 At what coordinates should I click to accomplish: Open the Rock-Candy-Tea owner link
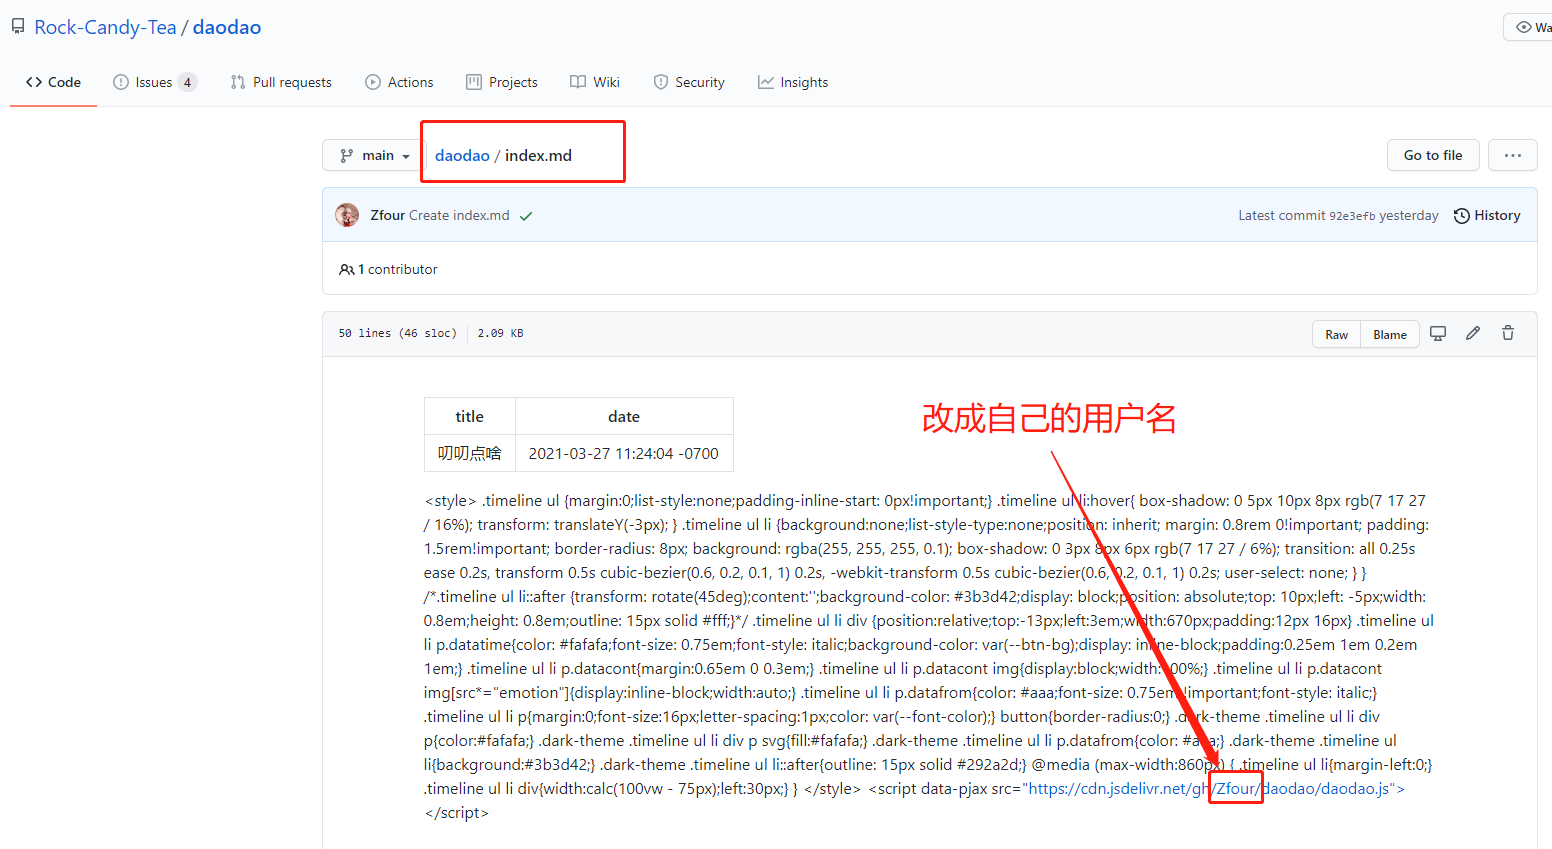(105, 27)
